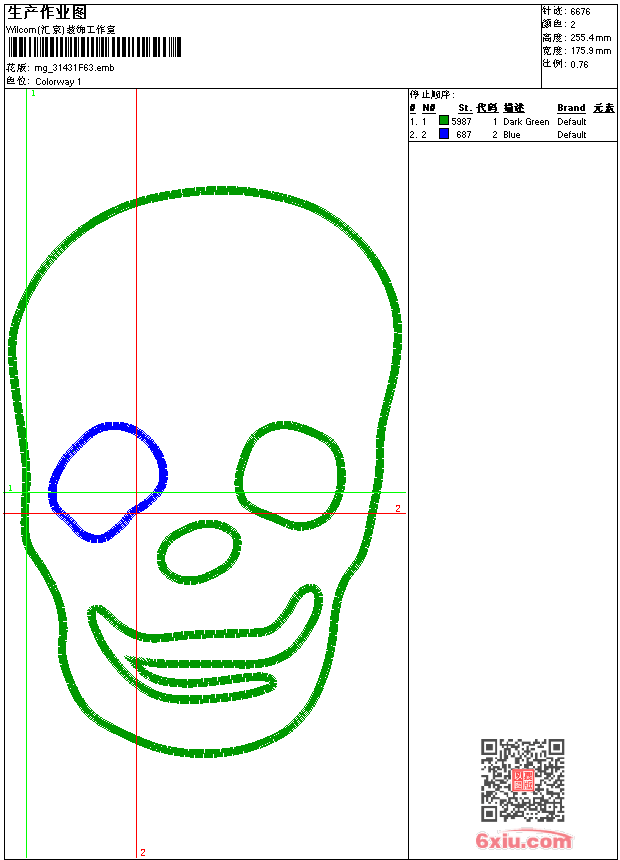
Task: Click the 生产作业图 title
Action: pyautogui.click(x=47, y=12)
